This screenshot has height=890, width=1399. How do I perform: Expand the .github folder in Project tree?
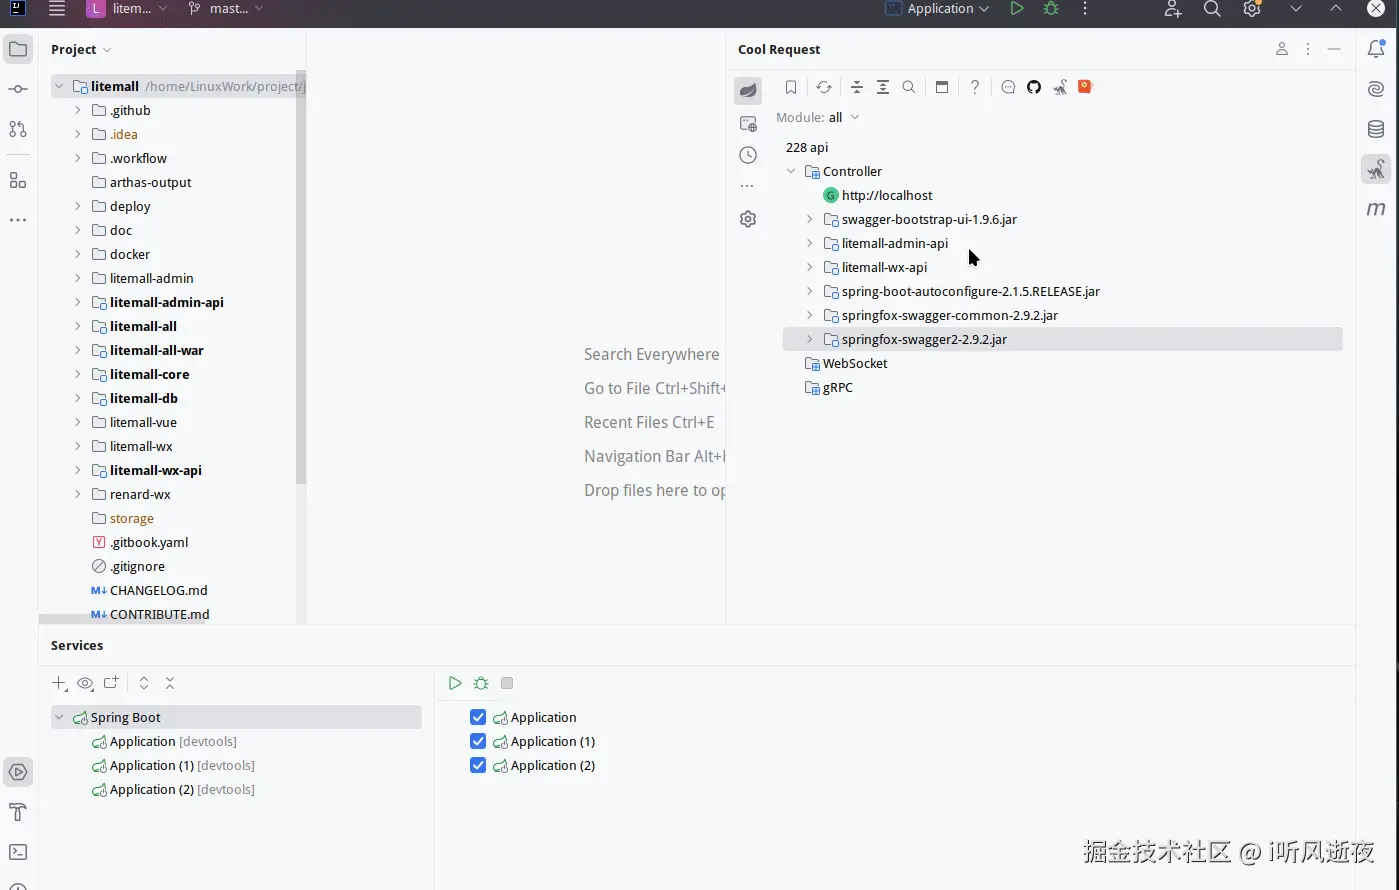click(x=78, y=110)
